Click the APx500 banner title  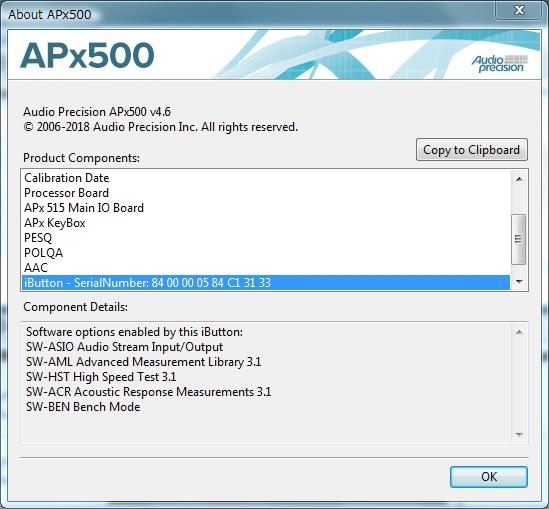coord(87,55)
